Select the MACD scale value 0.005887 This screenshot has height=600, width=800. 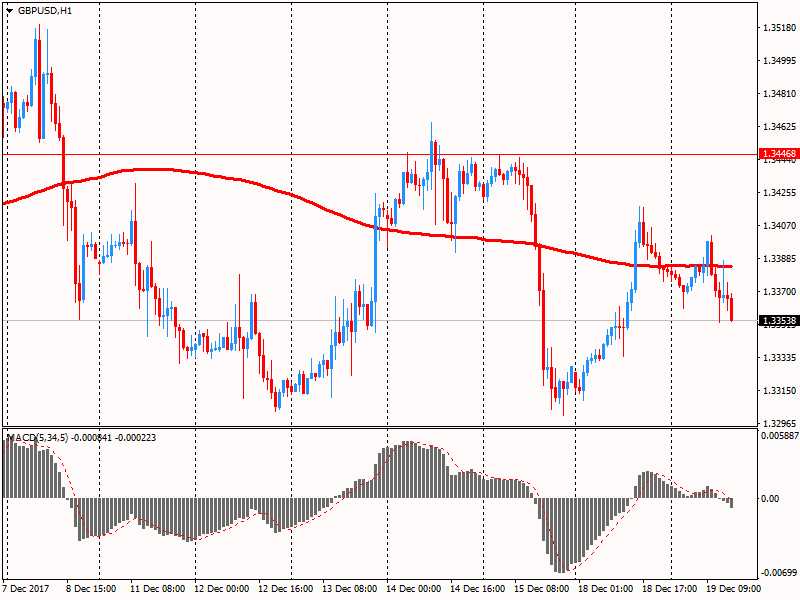point(780,436)
